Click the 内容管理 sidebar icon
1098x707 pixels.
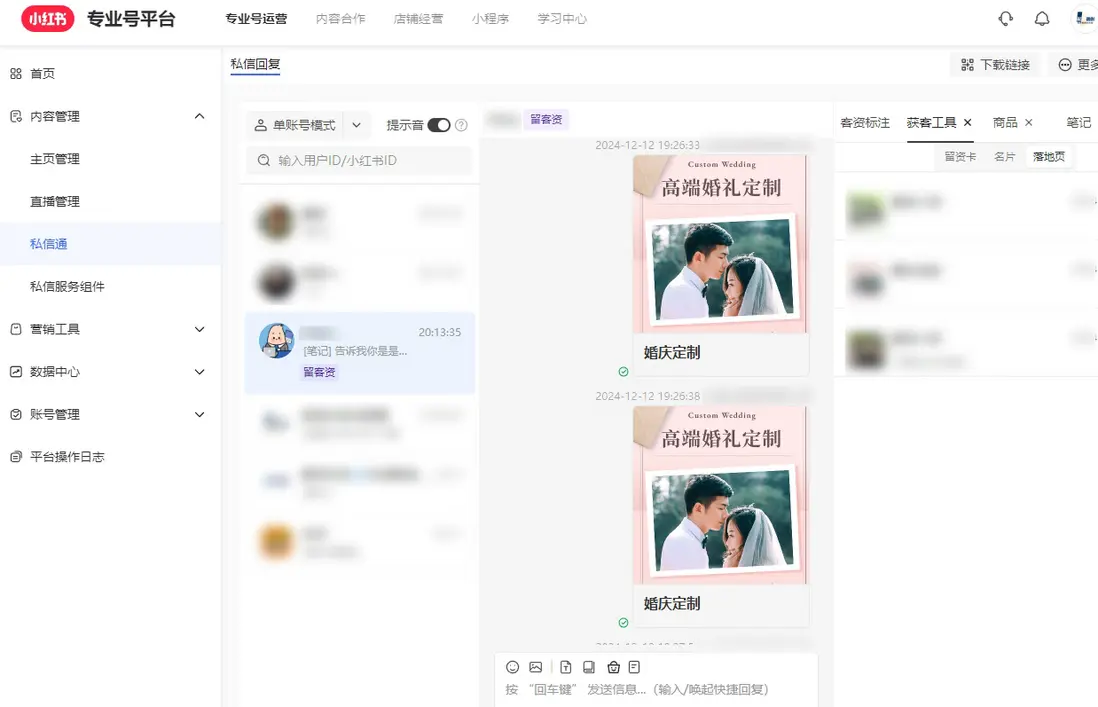[16, 116]
